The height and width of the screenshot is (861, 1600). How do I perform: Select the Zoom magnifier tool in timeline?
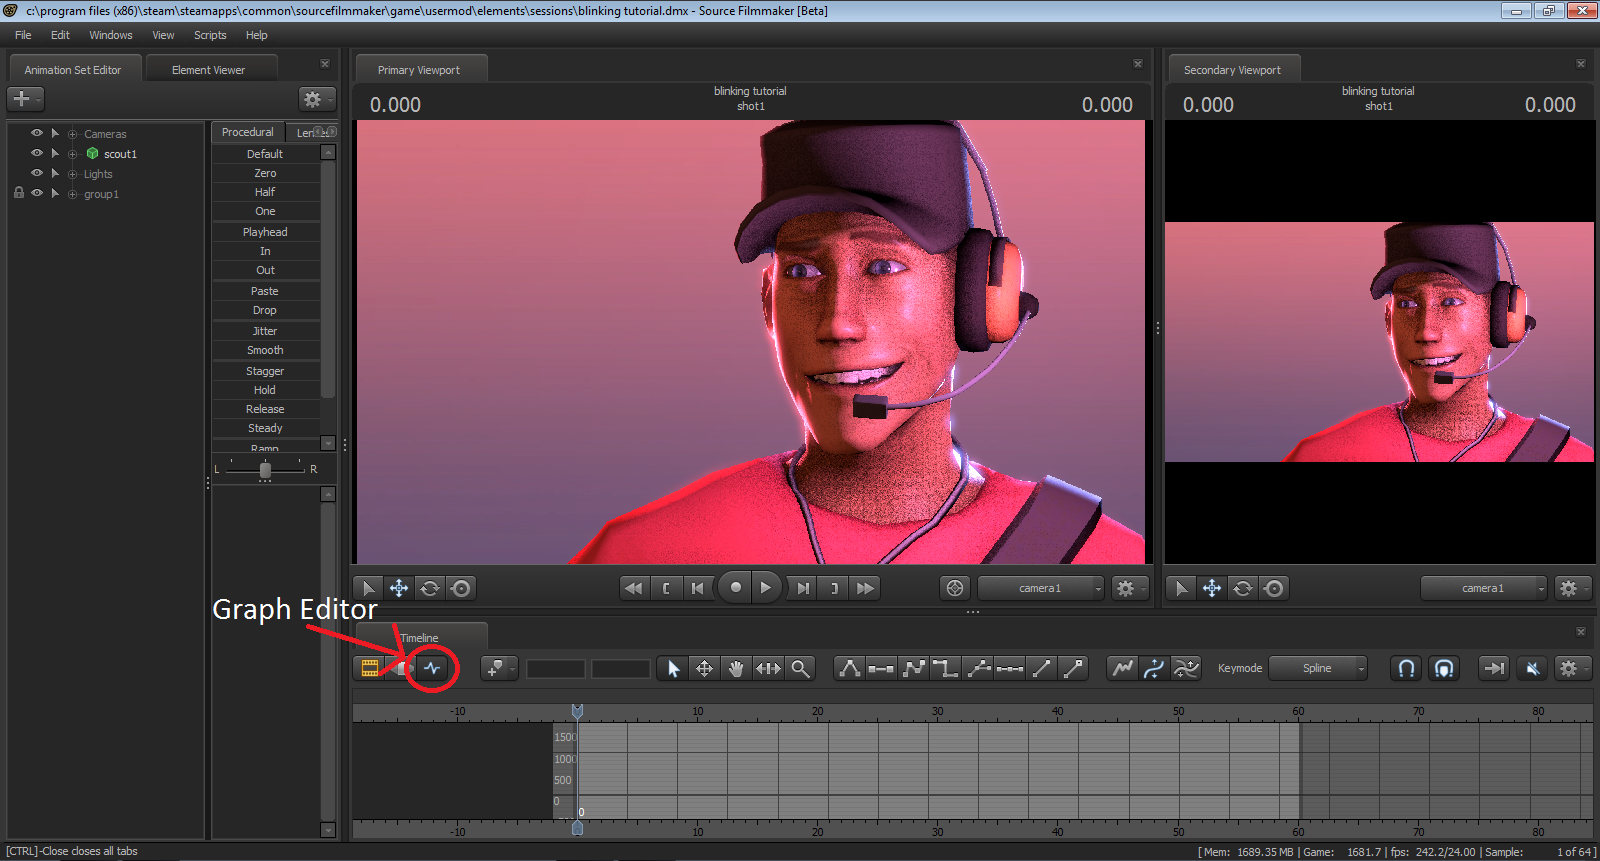click(800, 668)
